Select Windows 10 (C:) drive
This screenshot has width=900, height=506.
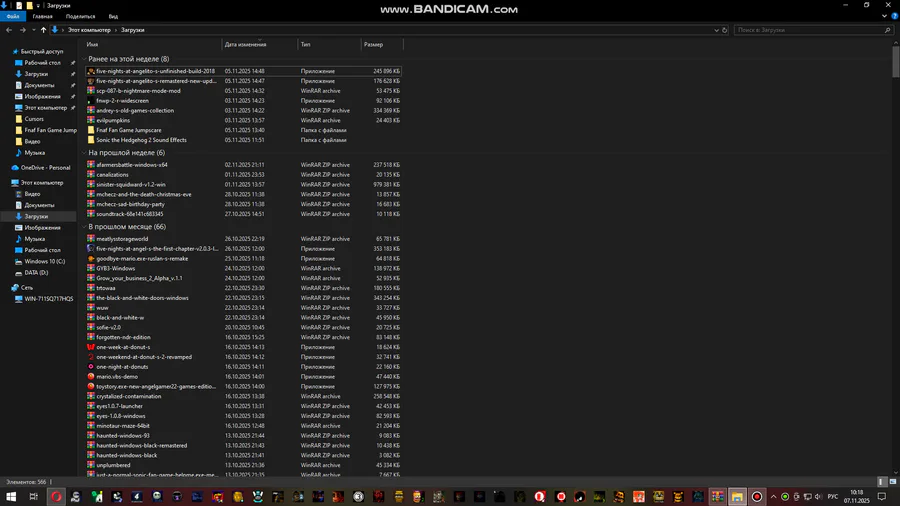pyautogui.click(x=44, y=261)
